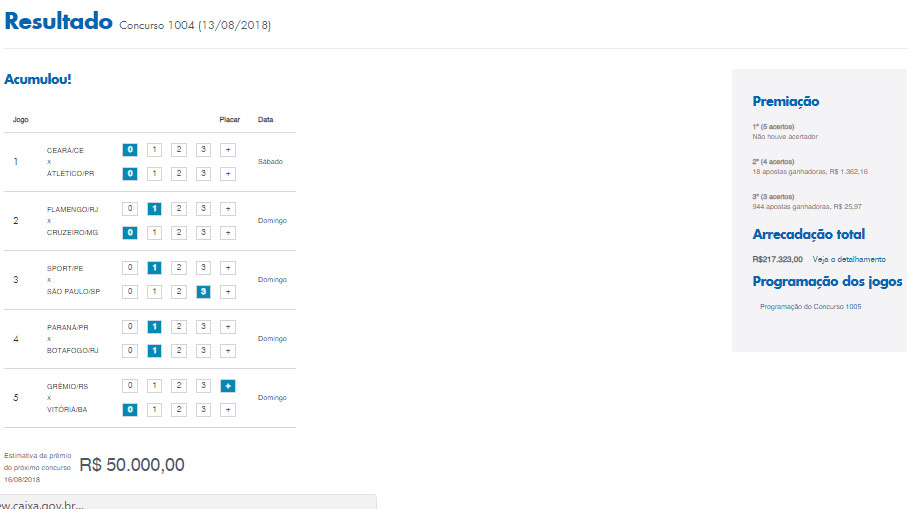Select highlighted score 1 for Sport/PE
The width and height of the screenshot is (907, 509).
pyautogui.click(x=154, y=268)
